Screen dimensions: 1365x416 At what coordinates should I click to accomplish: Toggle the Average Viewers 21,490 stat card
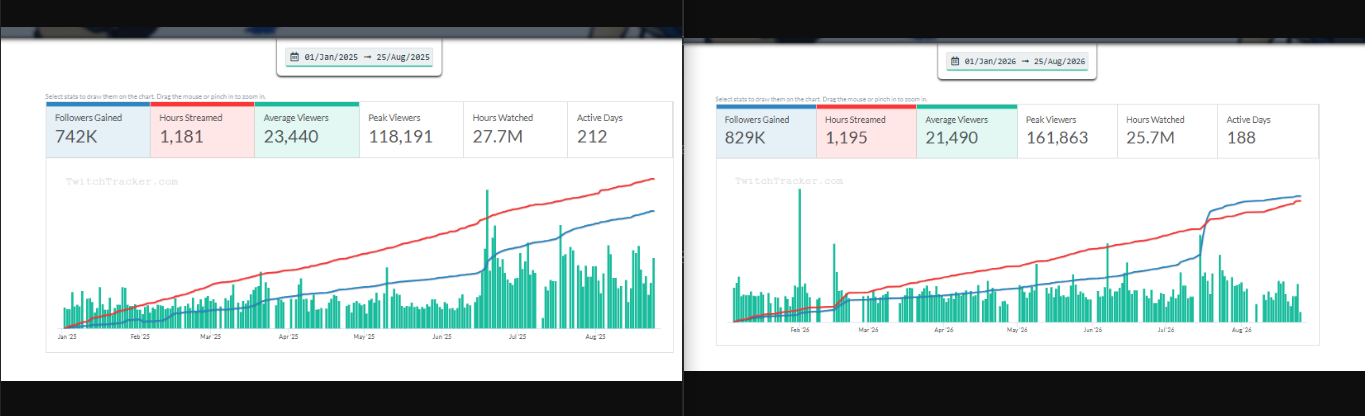pos(967,131)
